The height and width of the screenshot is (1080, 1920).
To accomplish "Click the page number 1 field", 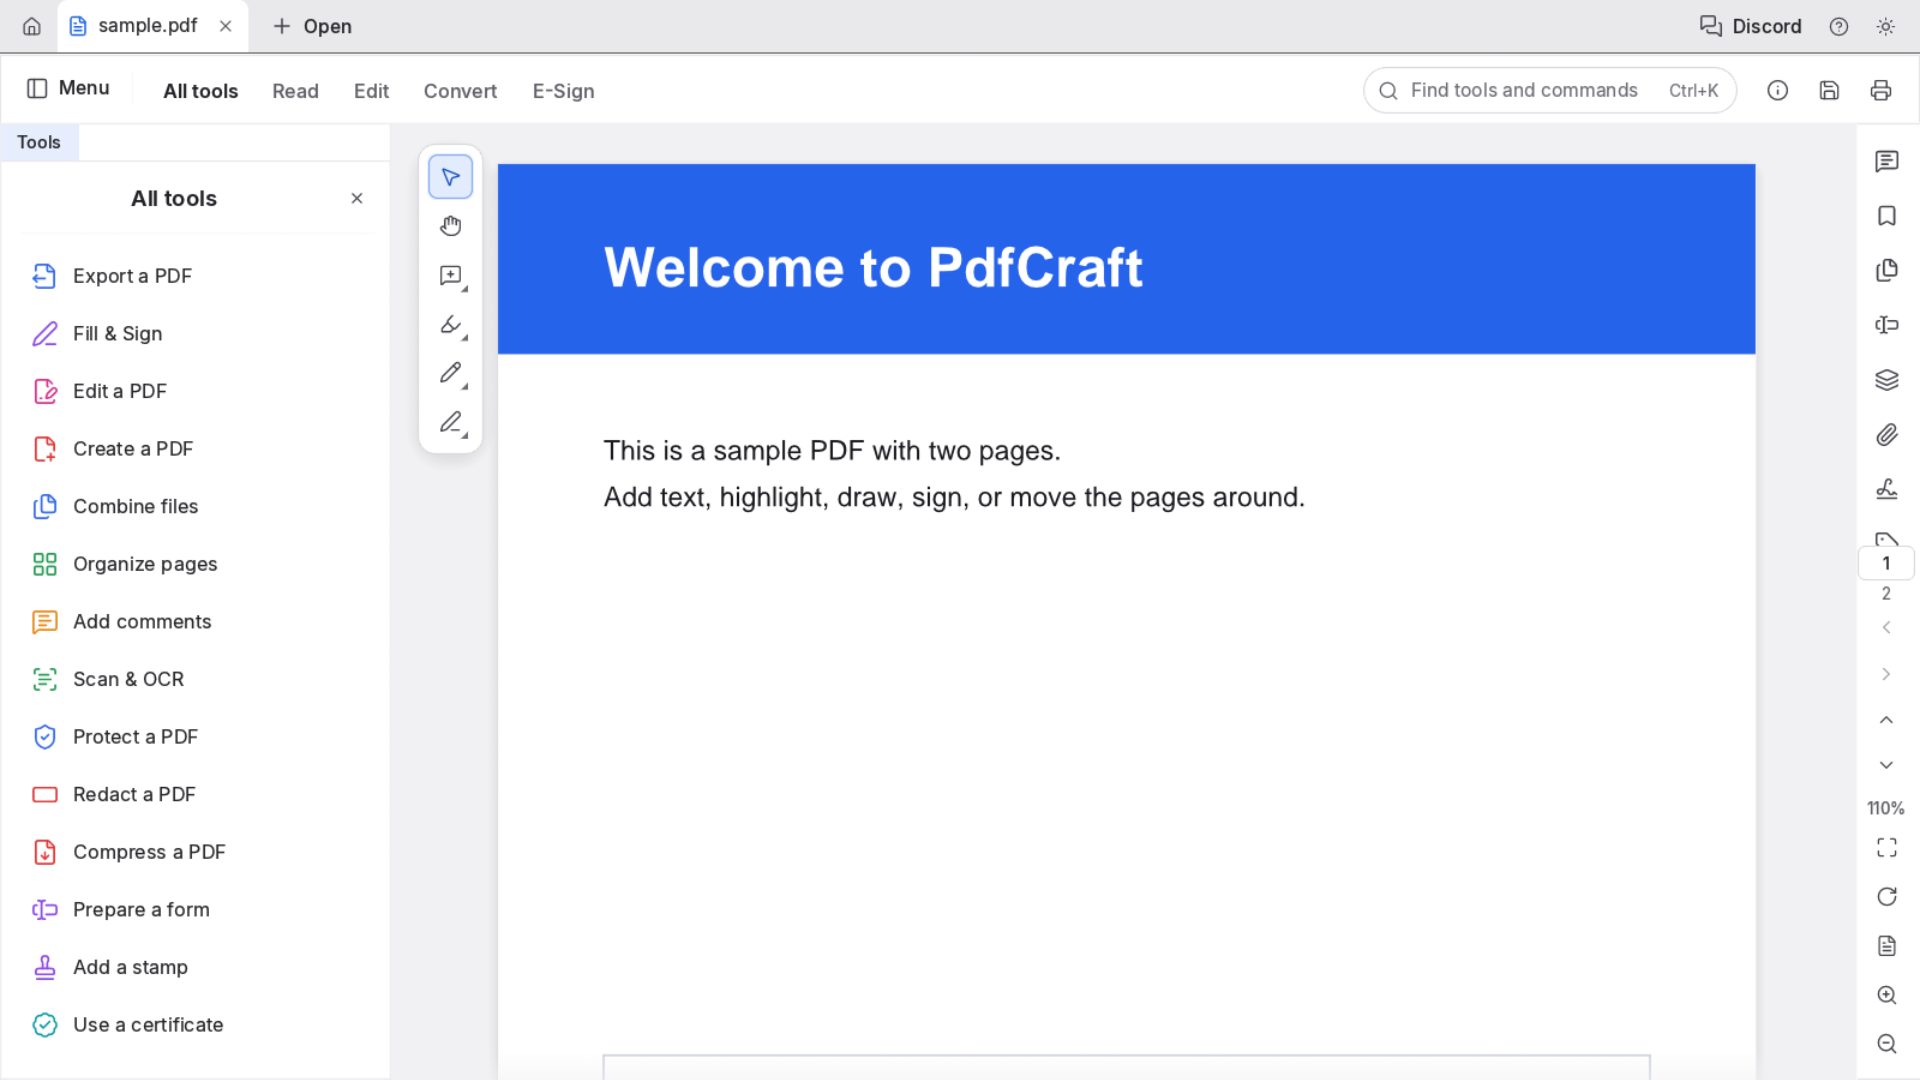I will coord(1886,563).
